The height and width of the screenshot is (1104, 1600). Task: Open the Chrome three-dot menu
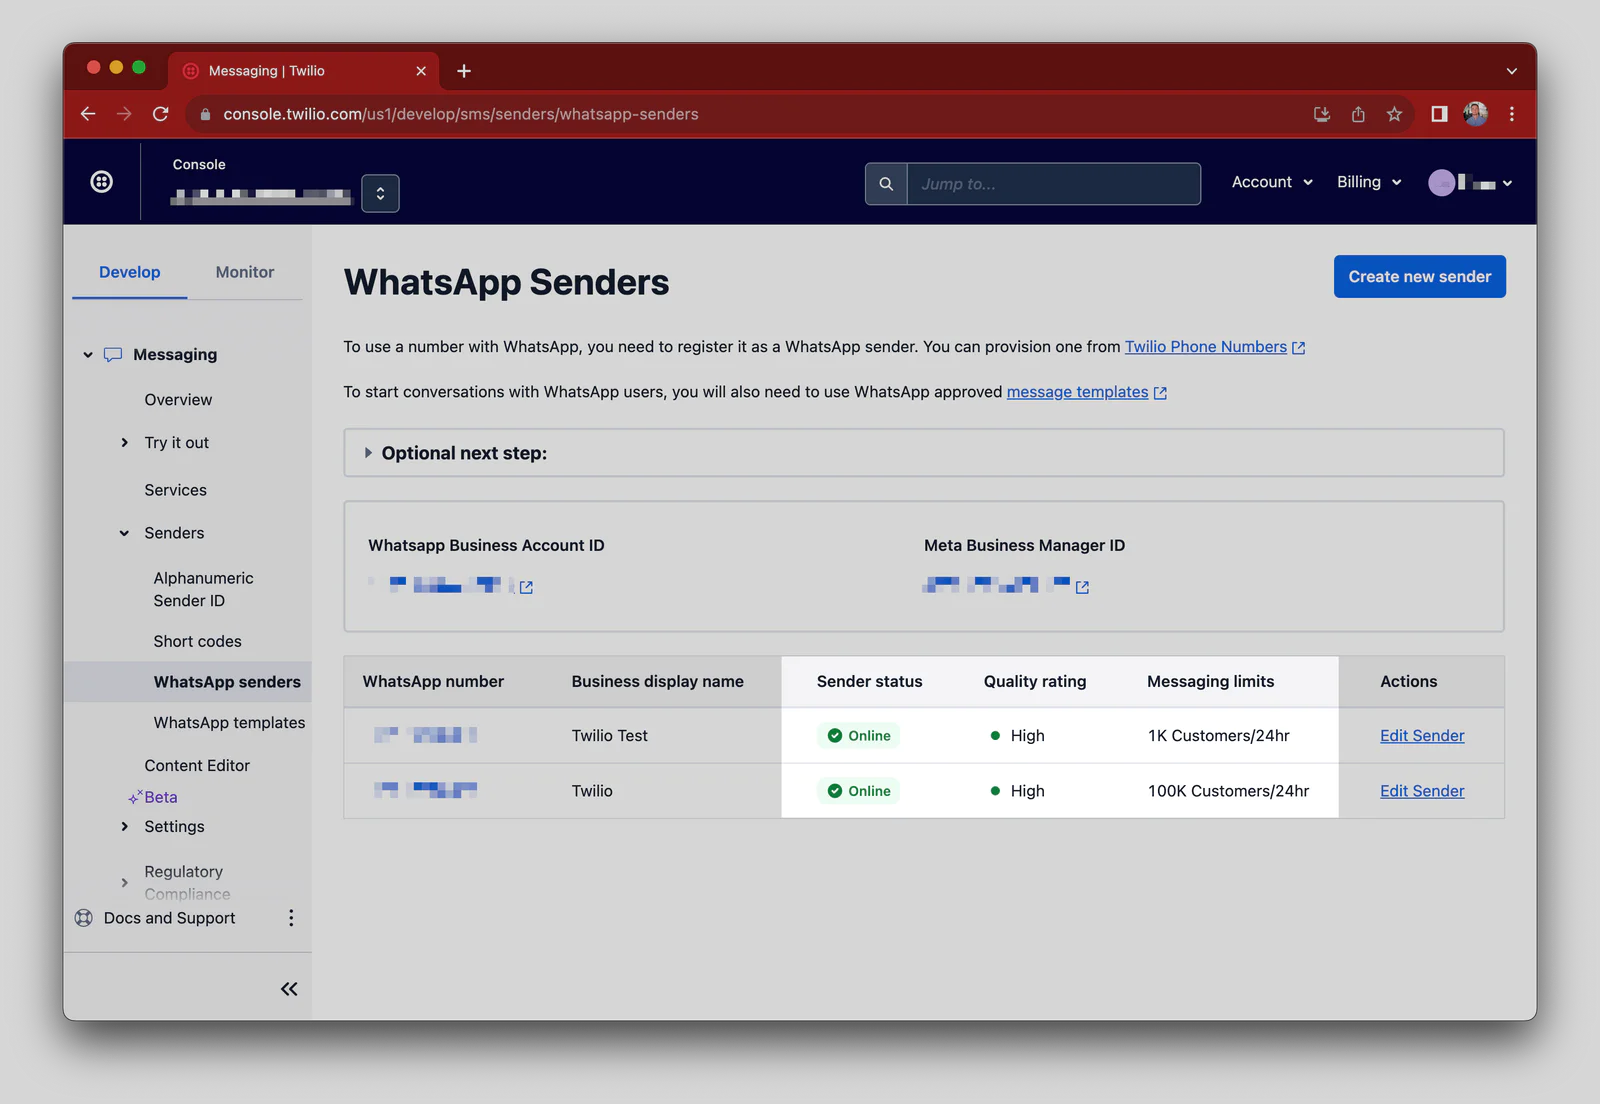[1511, 114]
